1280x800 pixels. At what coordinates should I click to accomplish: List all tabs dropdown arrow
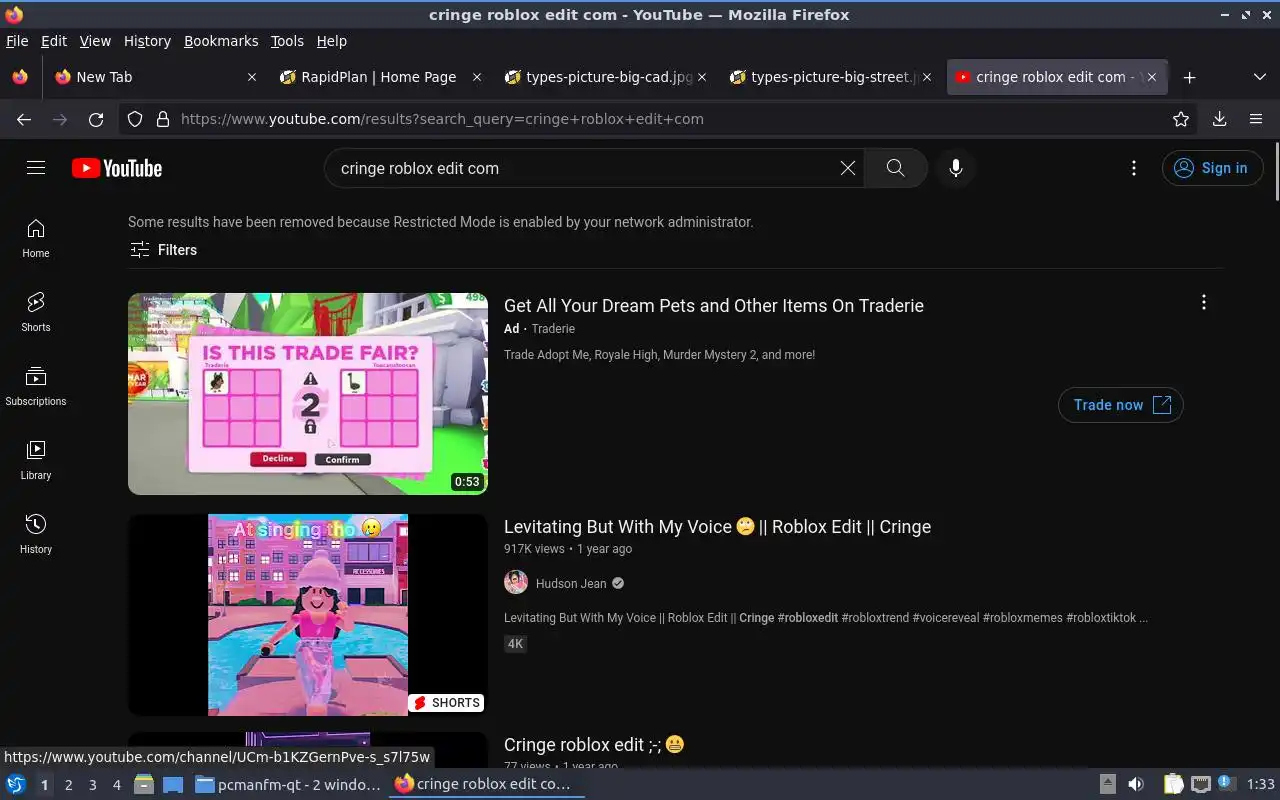1259,77
